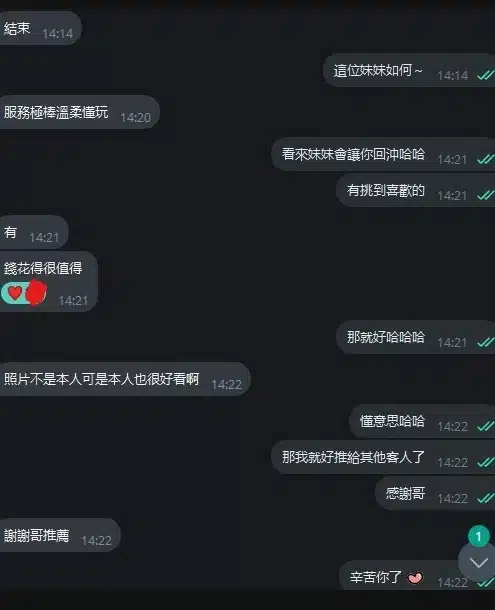495x610 pixels.
Task: Select the 服務極棒溫柔懂玩 message bubble
Action: pos(79,112)
